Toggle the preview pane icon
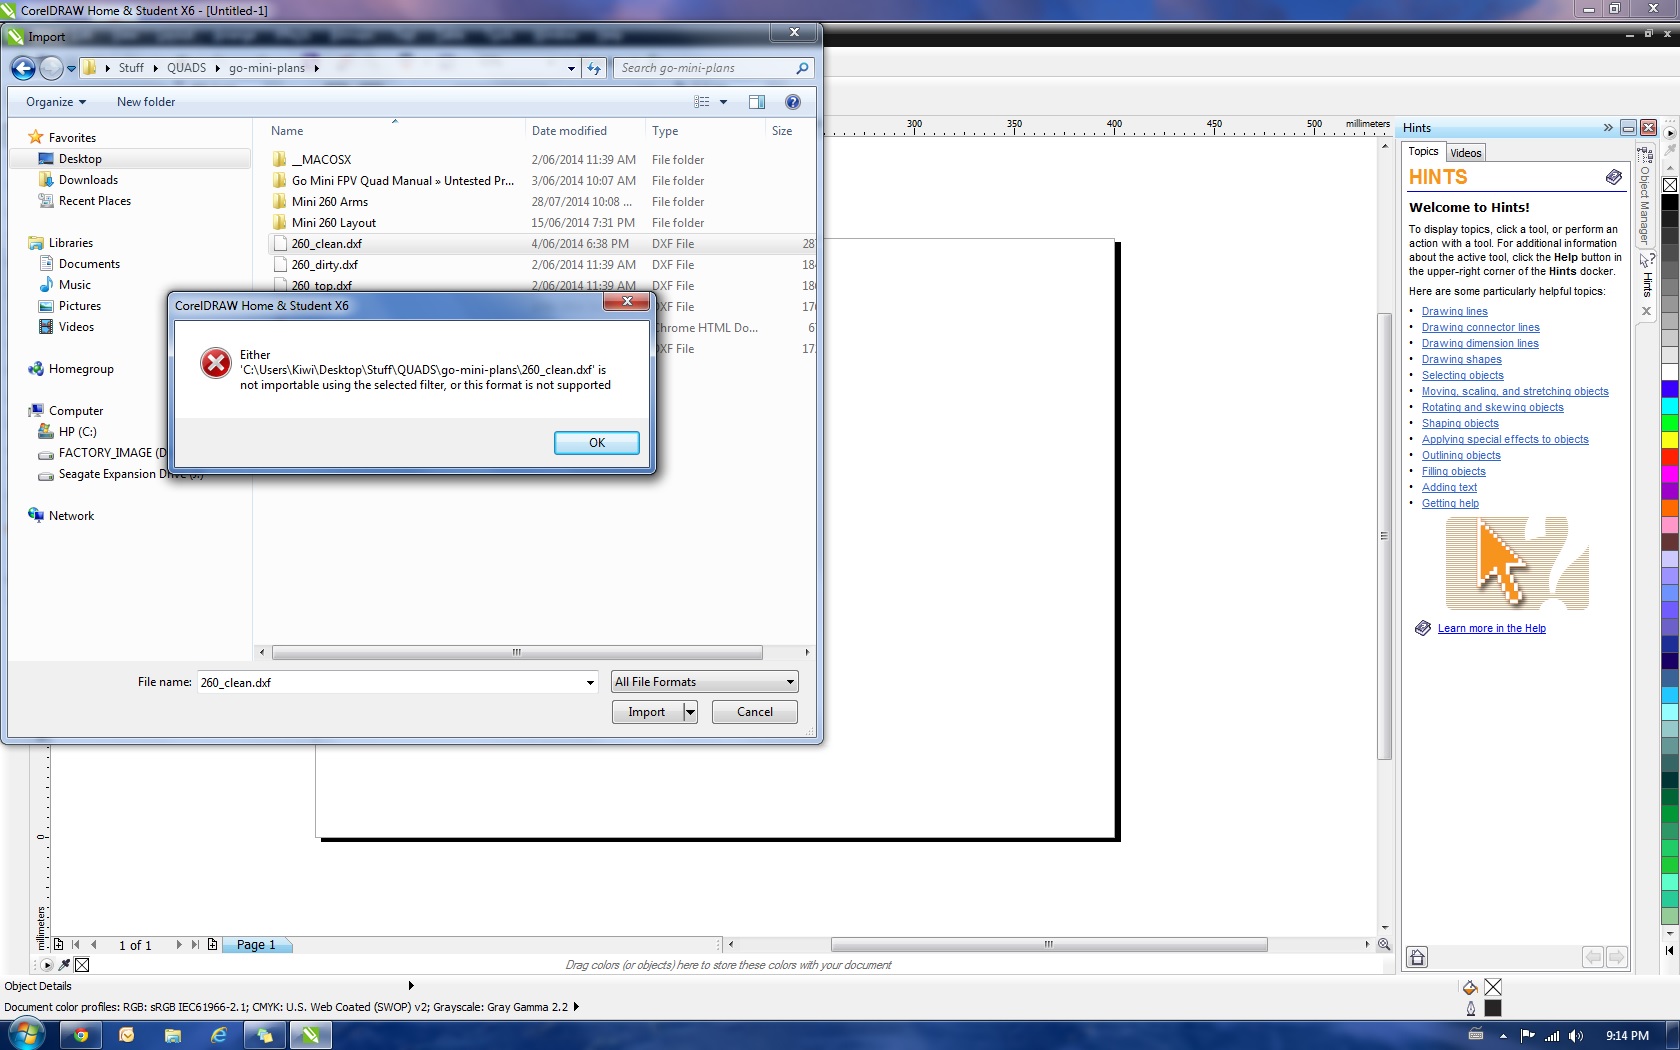This screenshot has width=1680, height=1050. [x=757, y=102]
